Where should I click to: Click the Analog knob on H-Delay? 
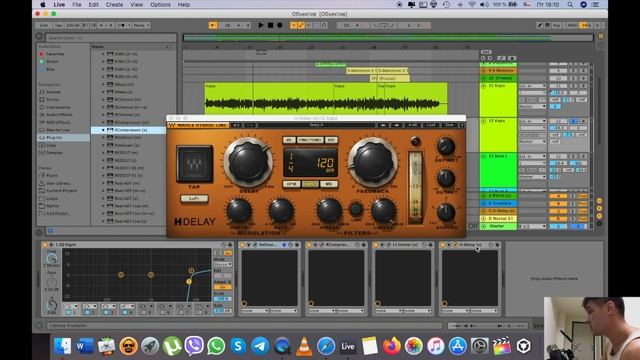[446, 212]
